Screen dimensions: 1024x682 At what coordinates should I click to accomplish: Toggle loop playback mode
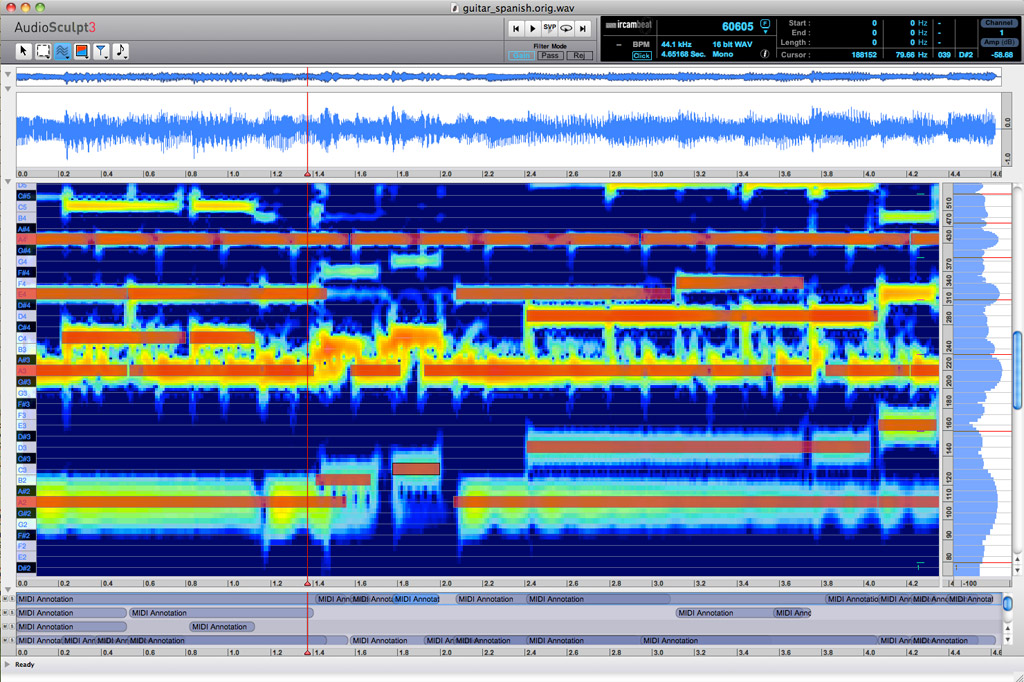click(x=566, y=29)
